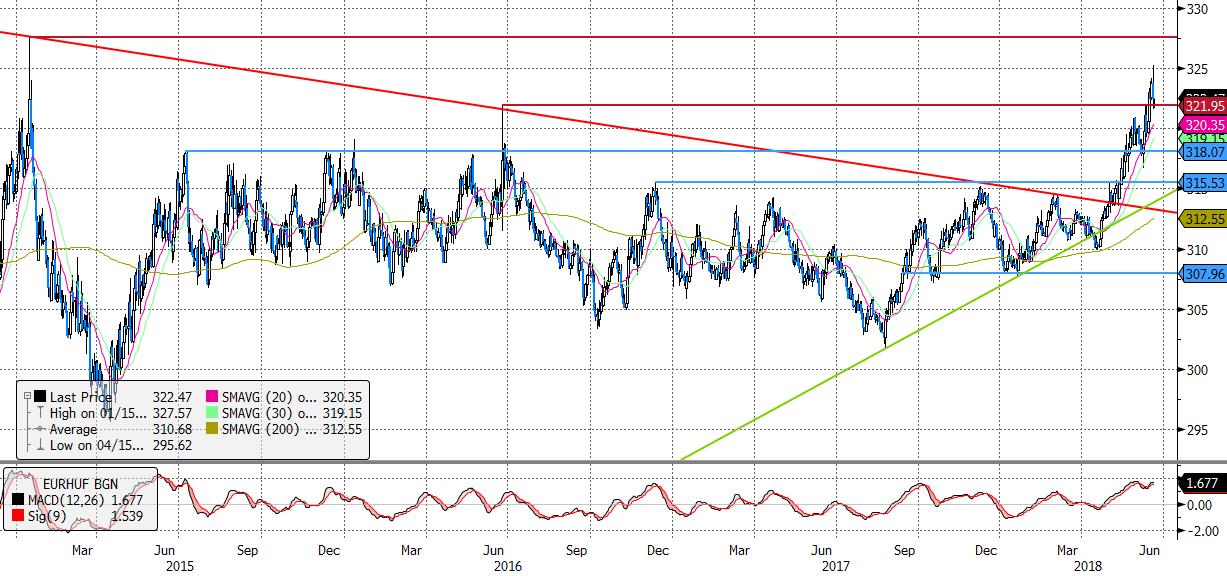The height and width of the screenshot is (576, 1227).
Task: Select the Average line marker icon
Action: point(39,429)
